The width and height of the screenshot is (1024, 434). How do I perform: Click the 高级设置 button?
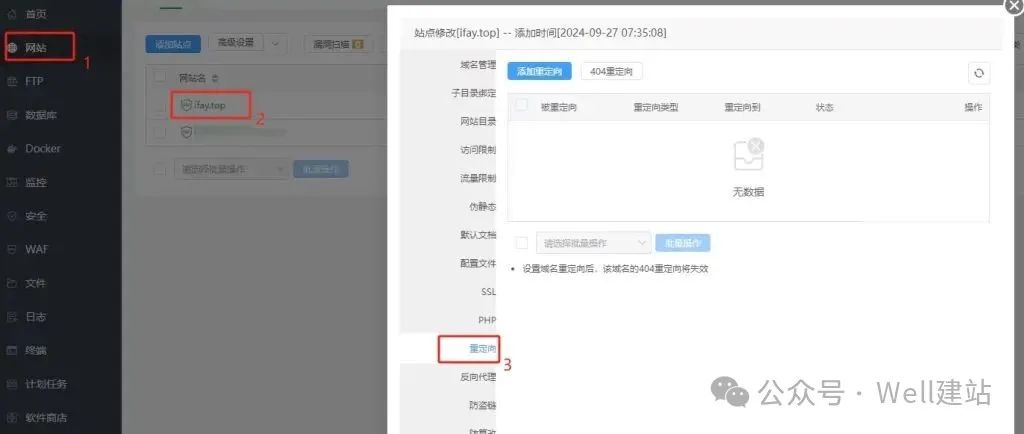tap(236, 43)
